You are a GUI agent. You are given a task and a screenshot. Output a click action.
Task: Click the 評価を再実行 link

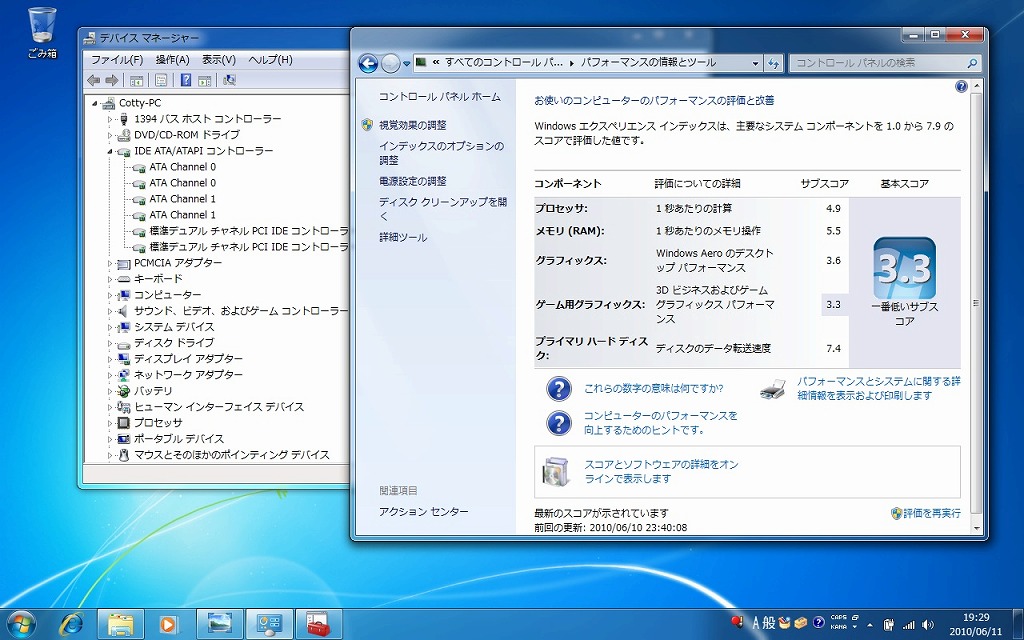coord(932,513)
